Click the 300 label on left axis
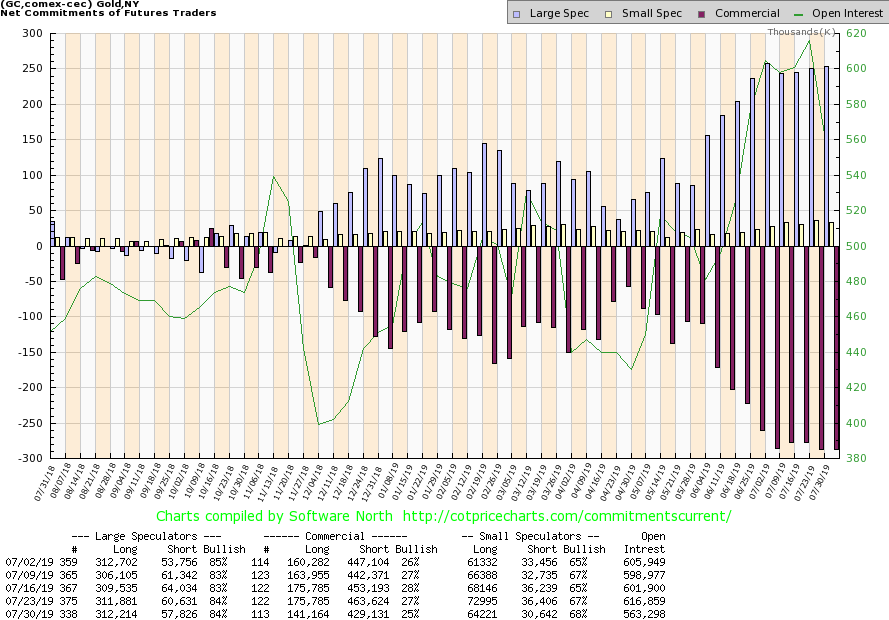The image size is (889, 620). pos(33,34)
